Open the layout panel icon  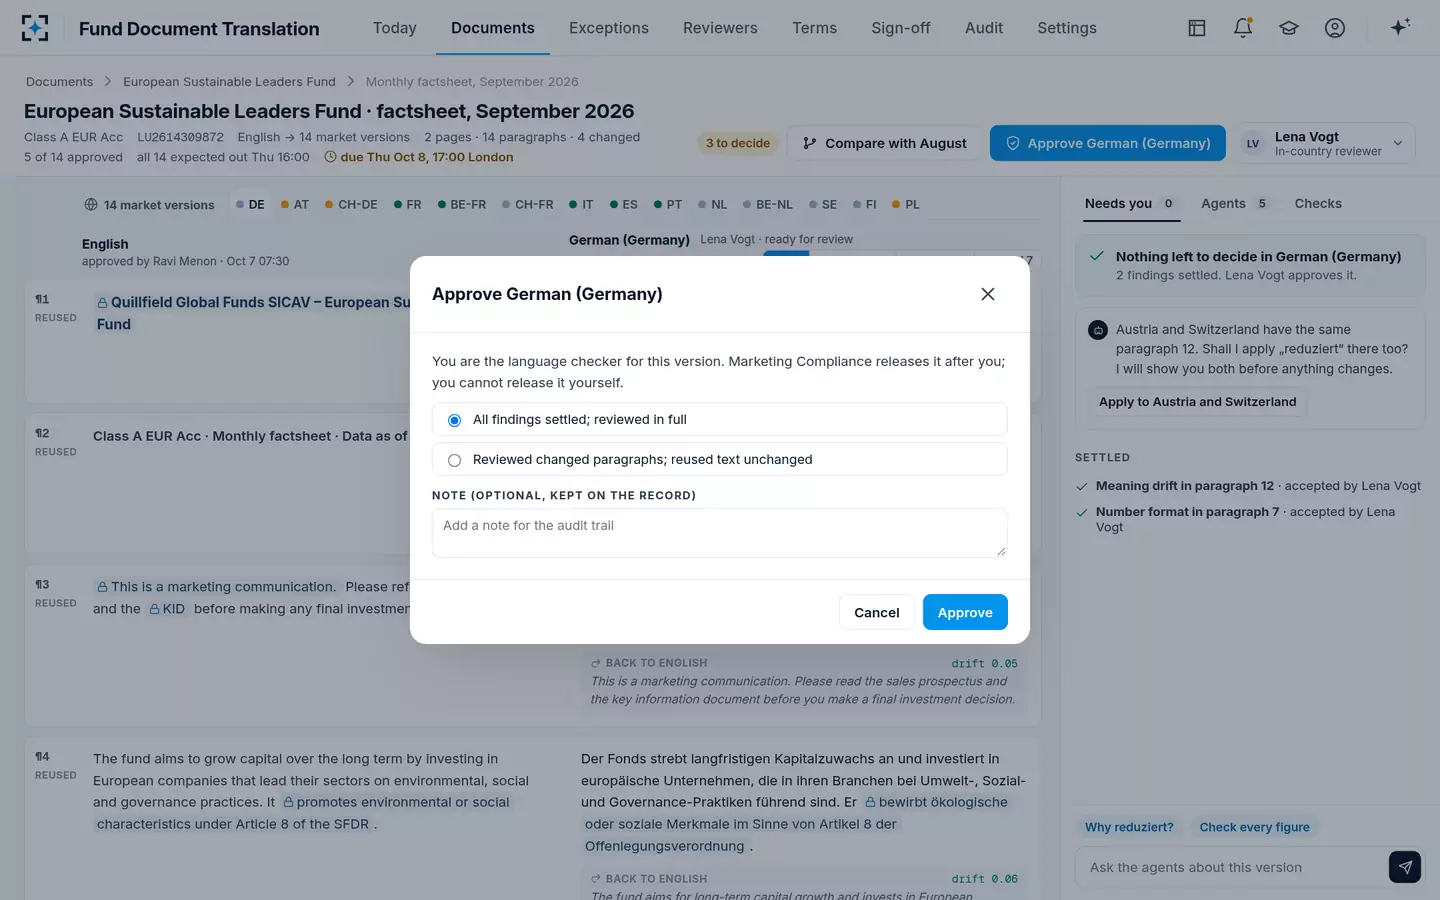1197,28
